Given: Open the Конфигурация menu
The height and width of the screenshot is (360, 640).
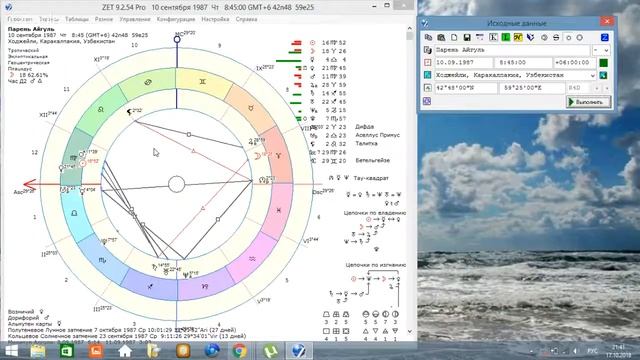Looking at the screenshot, I should tap(176, 19).
